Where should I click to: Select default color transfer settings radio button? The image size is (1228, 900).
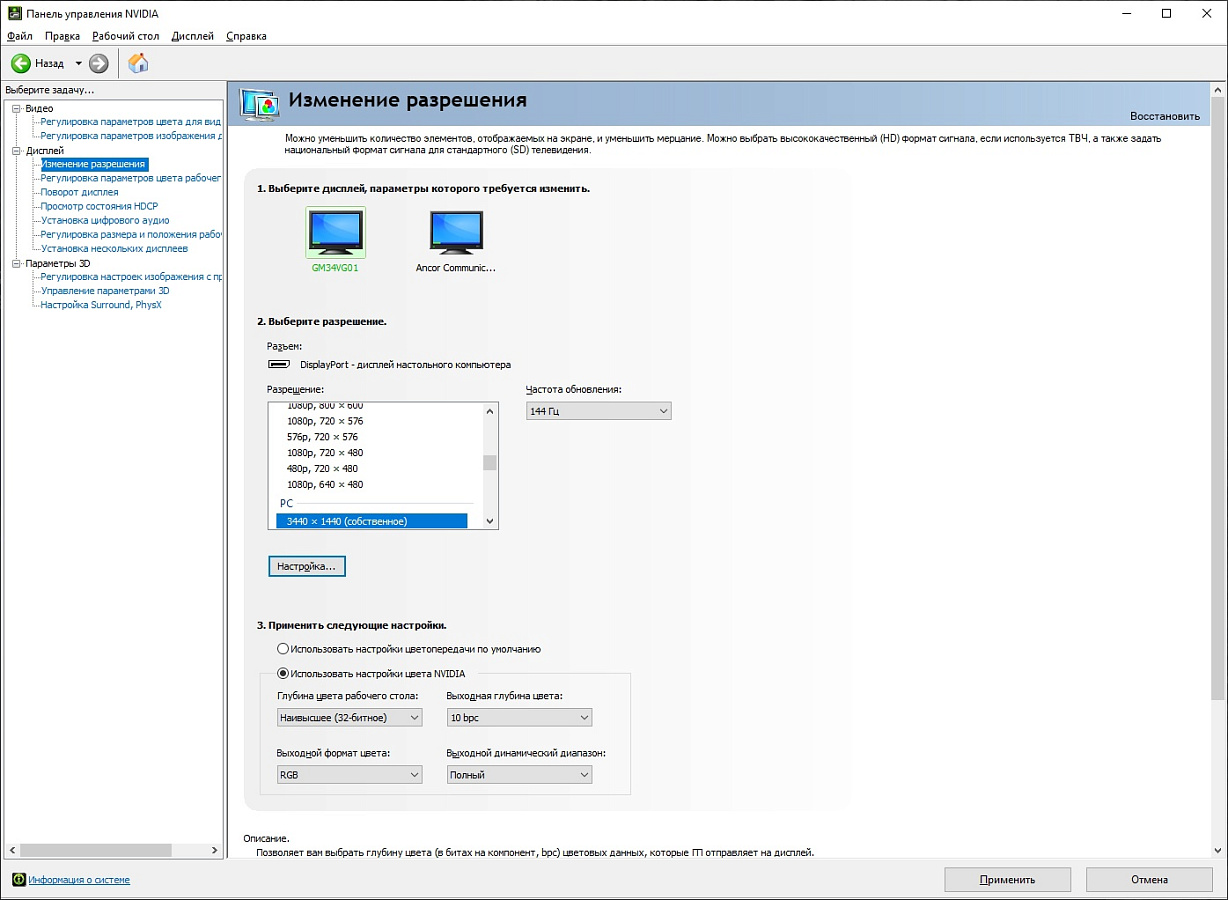(x=283, y=649)
